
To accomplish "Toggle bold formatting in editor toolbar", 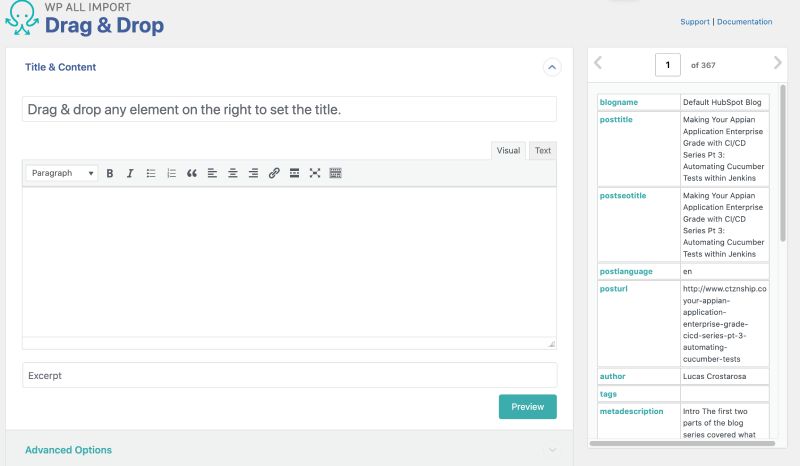I will point(110,173).
